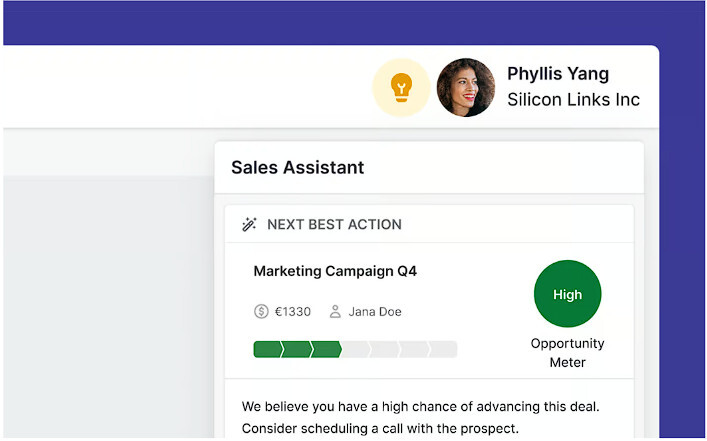Viewport: 707px width, 441px height.
Task: Select the first green pipeline stage
Action: [267, 349]
